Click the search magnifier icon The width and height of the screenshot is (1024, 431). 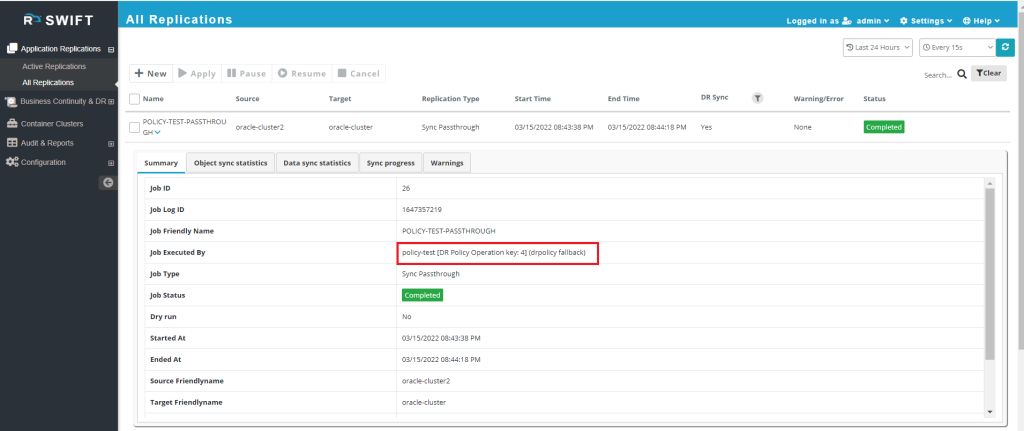point(962,74)
